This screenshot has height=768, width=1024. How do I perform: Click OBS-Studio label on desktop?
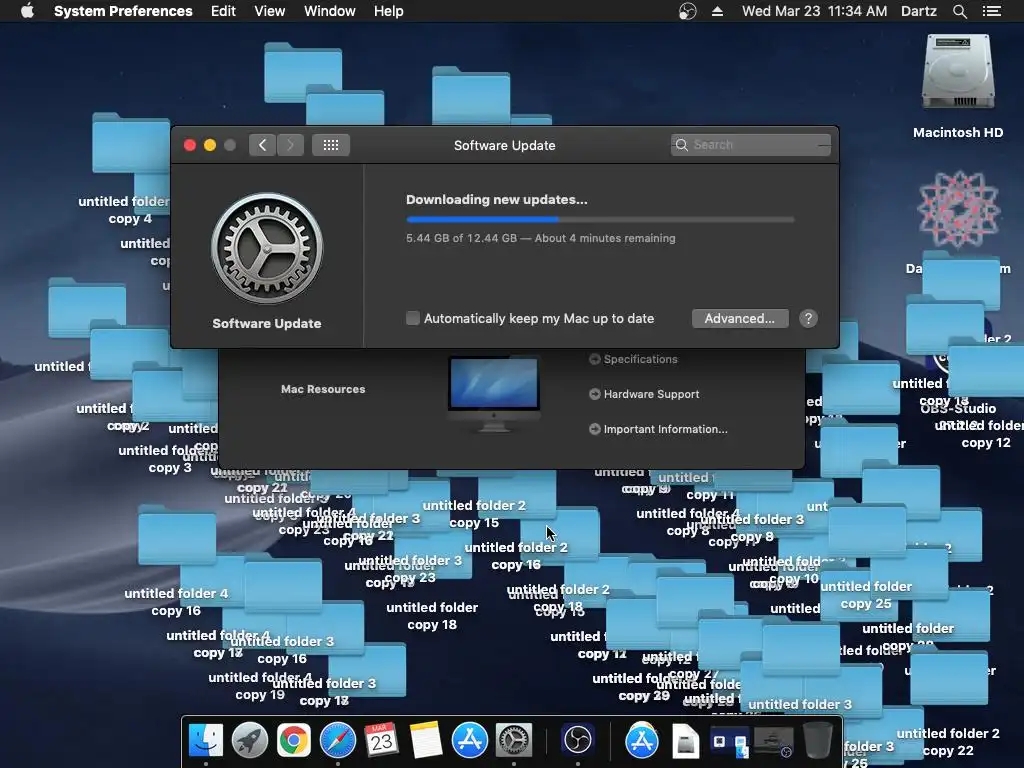pyautogui.click(x=958, y=408)
